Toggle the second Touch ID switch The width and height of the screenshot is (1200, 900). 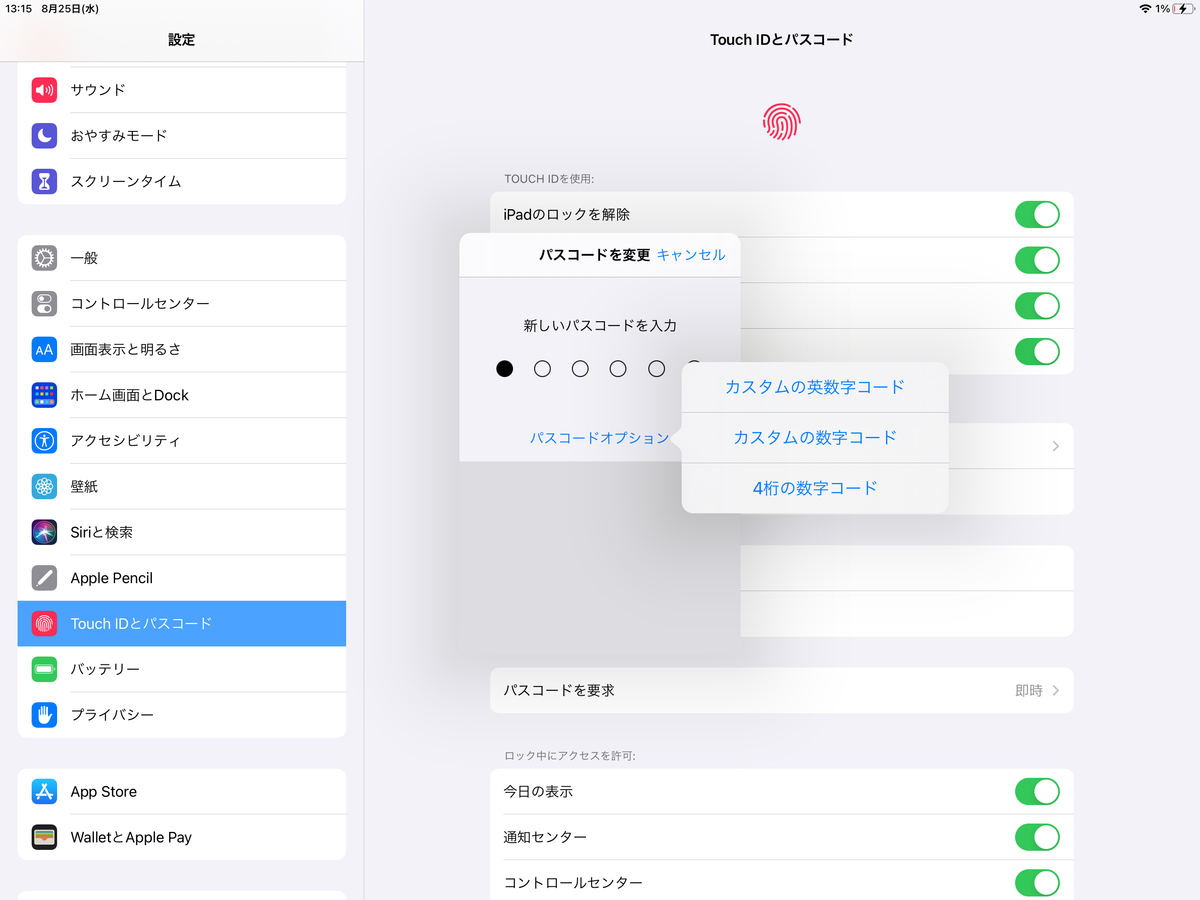click(1037, 260)
